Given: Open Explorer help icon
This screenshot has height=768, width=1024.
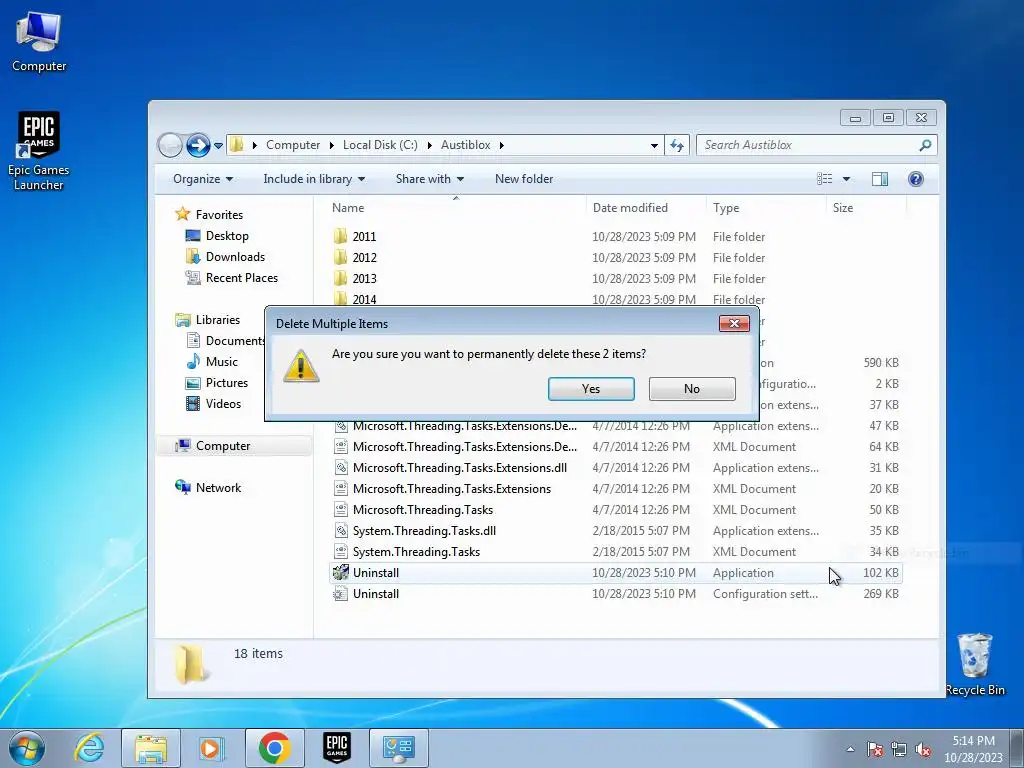Looking at the screenshot, I should [x=916, y=179].
